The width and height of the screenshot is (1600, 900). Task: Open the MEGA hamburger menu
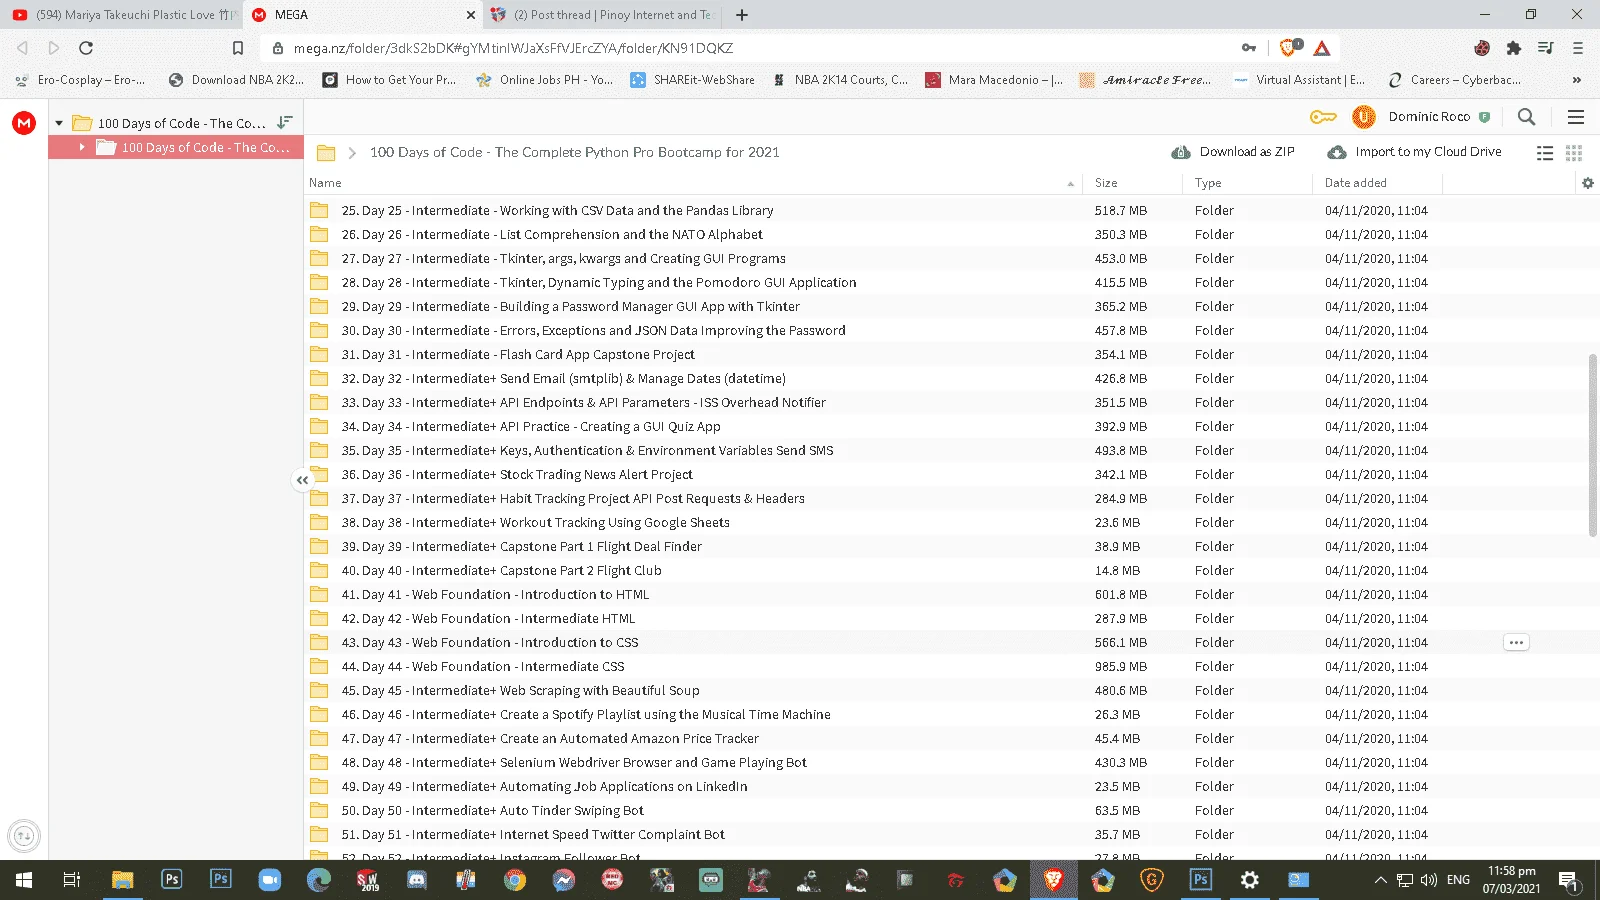click(1576, 117)
